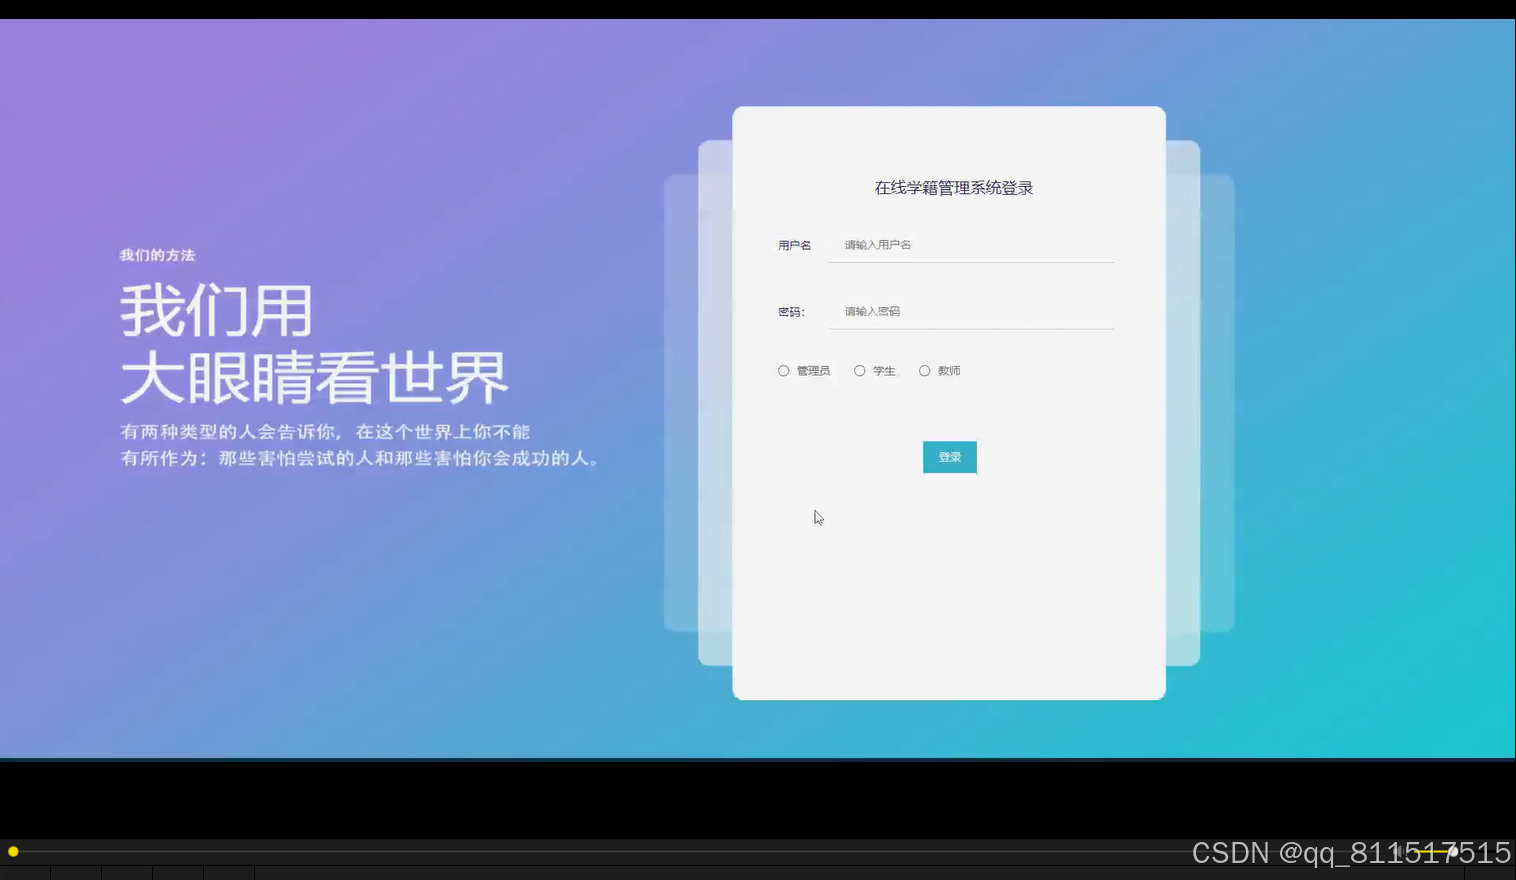Click the second control cell in the player bar
Viewport: 1516px width, 880px height.
(75, 872)
